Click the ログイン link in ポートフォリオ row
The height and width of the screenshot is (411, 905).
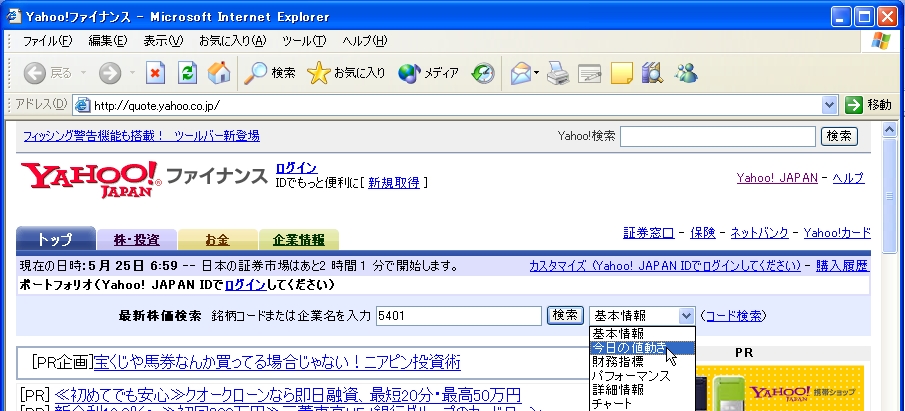(245, 285)
